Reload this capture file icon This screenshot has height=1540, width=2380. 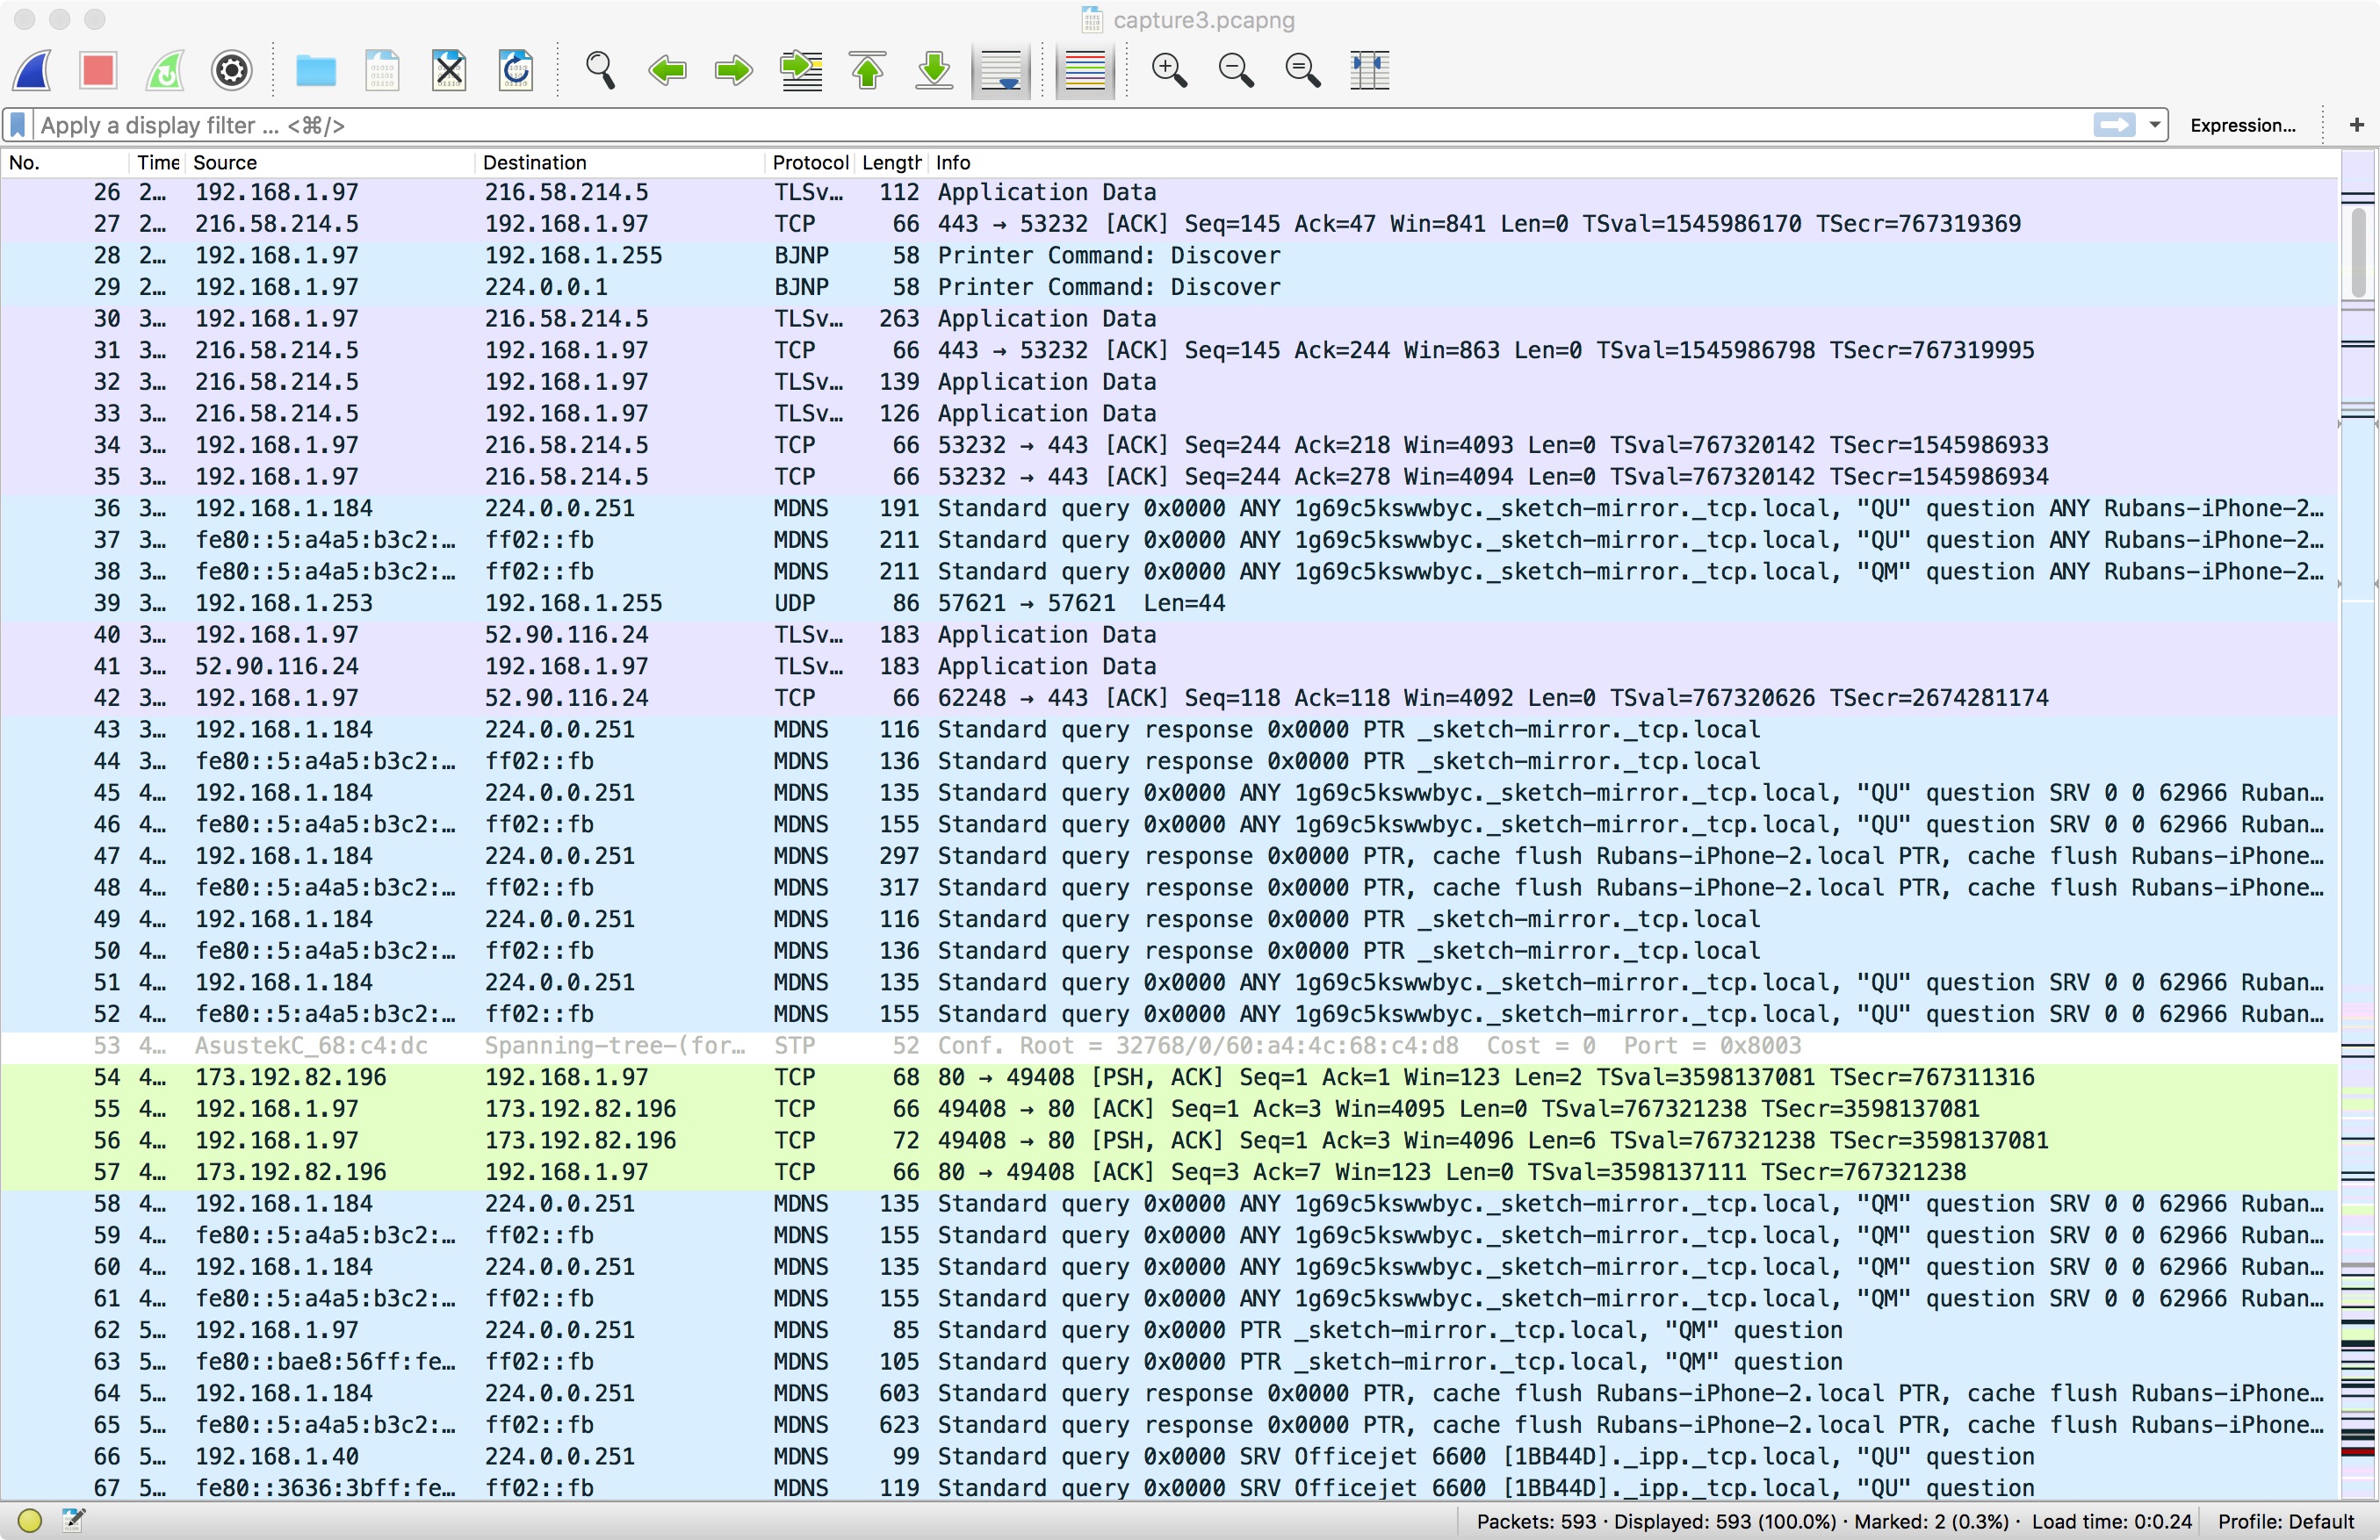coord(516,70)
